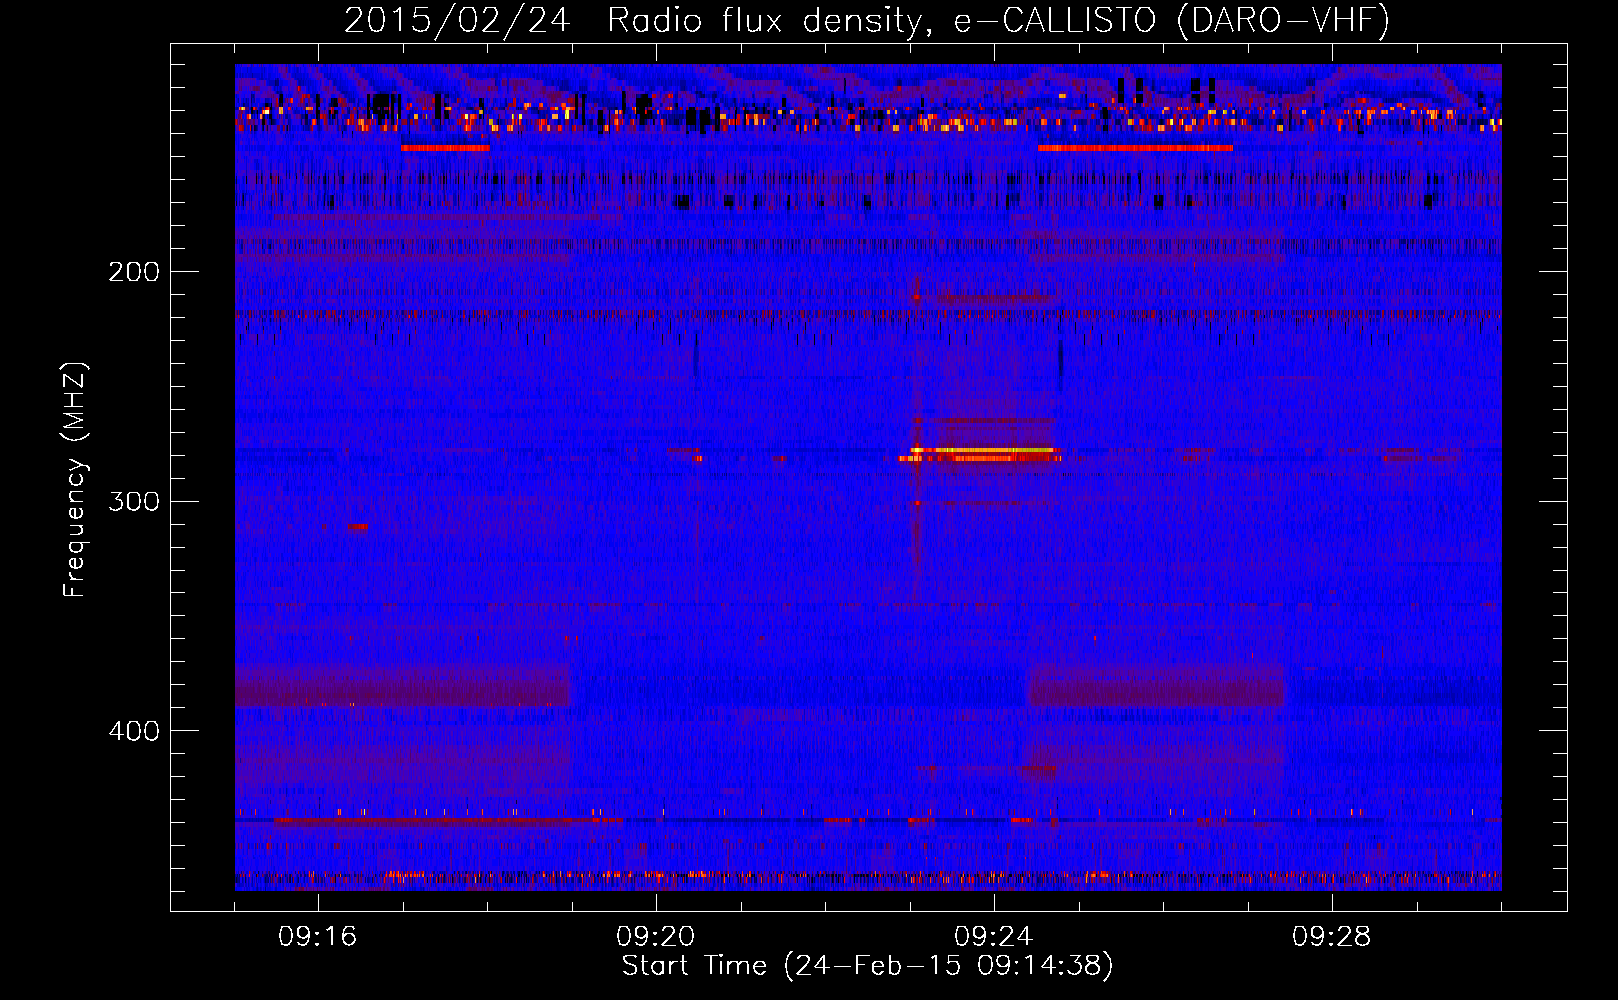
Task: Click the 09:24 time tick label
Action: [994, 937]
